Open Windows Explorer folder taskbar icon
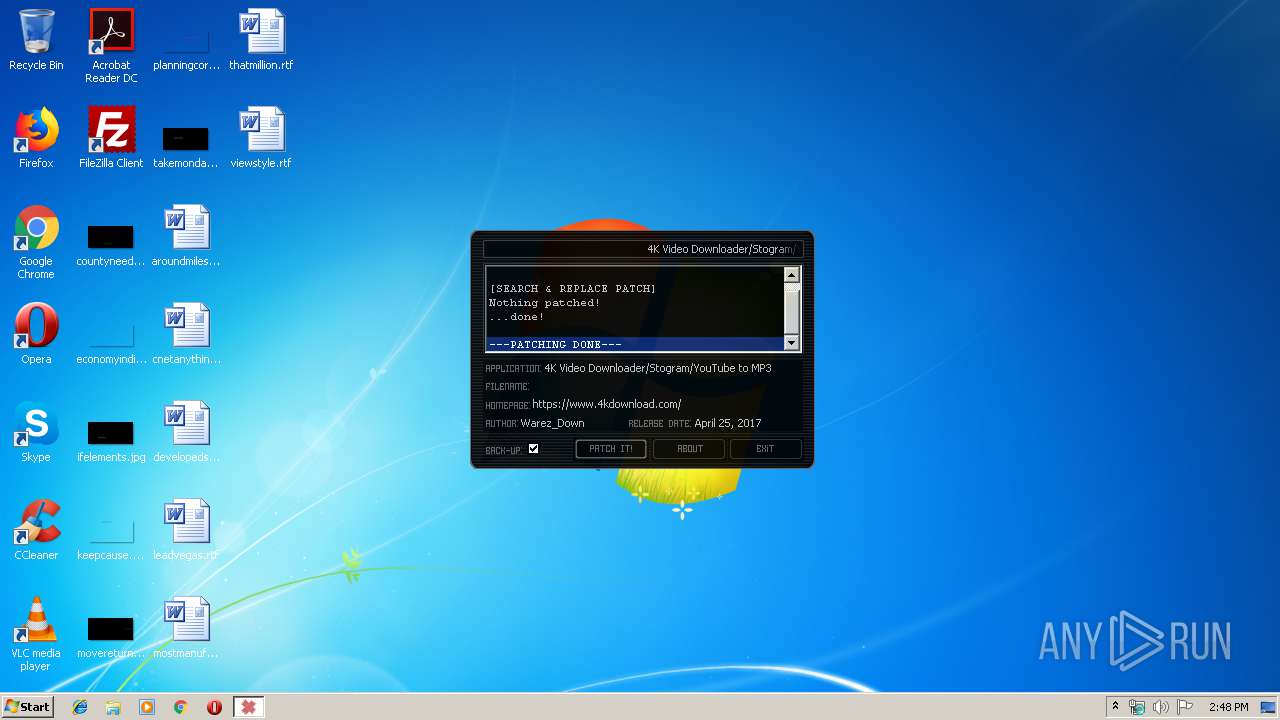The height and width of the screenshot is (720, 1280). click(113, 707)
